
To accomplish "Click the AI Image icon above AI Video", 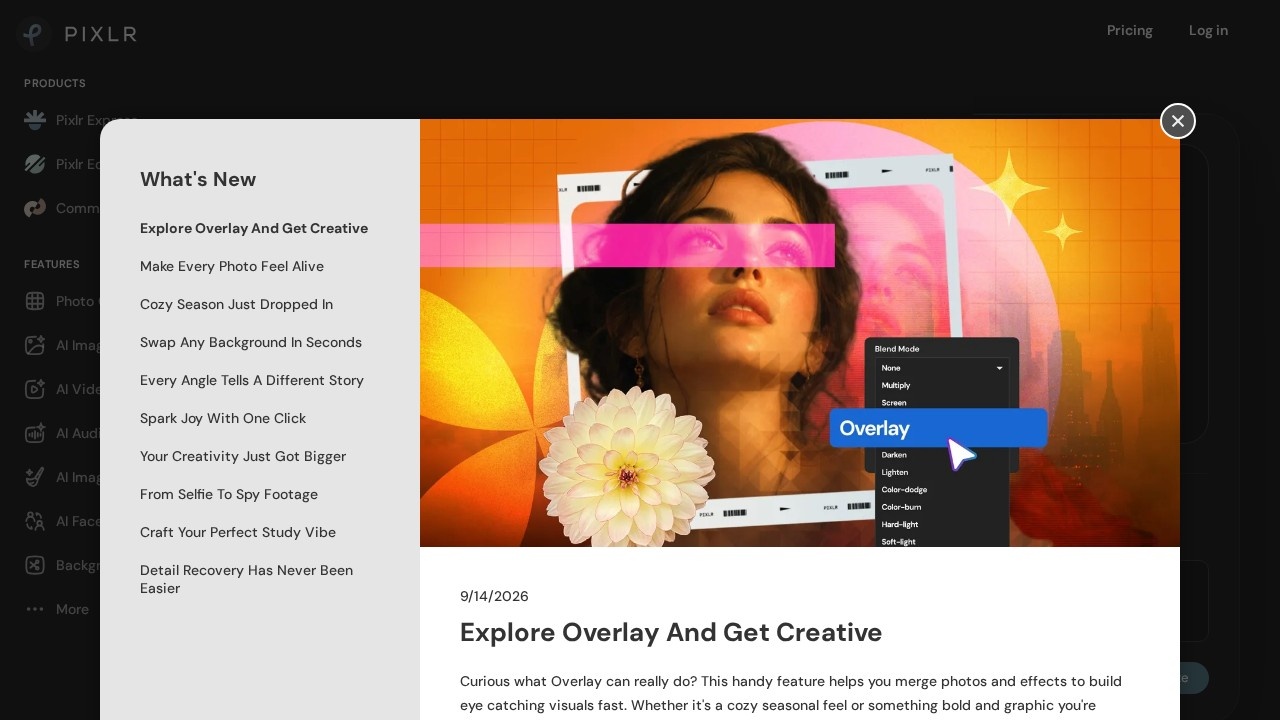I will pyautogui.click(x=35, y=345).
